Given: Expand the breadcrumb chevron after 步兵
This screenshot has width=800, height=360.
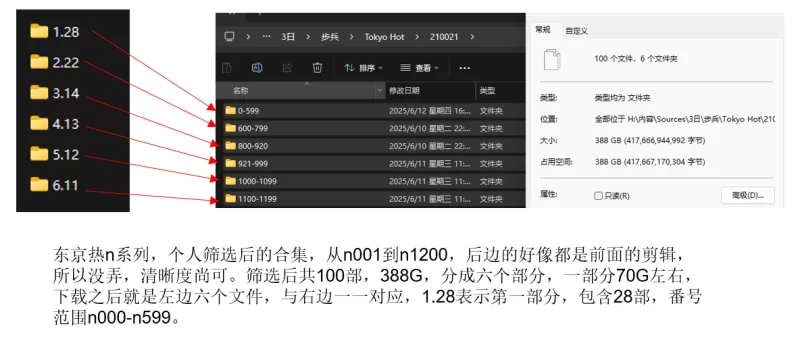Looking at the screenshot, I should (x=351, y=37).
